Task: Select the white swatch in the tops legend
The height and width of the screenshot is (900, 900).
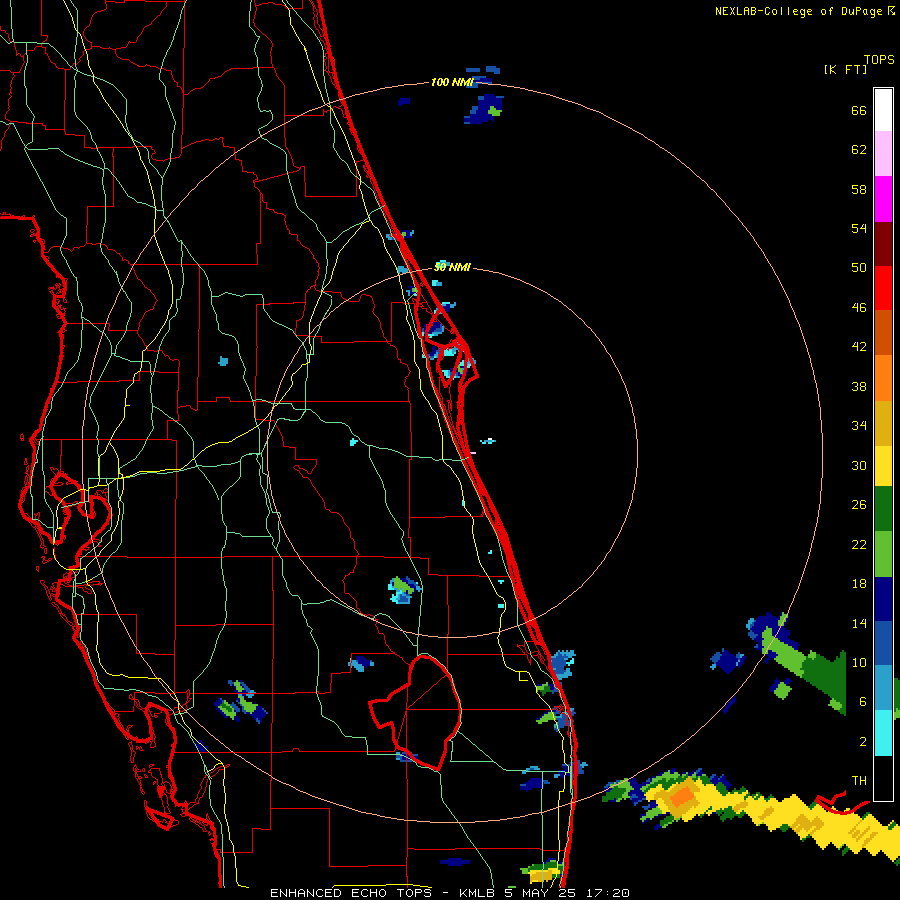Action: pos(883,110)
